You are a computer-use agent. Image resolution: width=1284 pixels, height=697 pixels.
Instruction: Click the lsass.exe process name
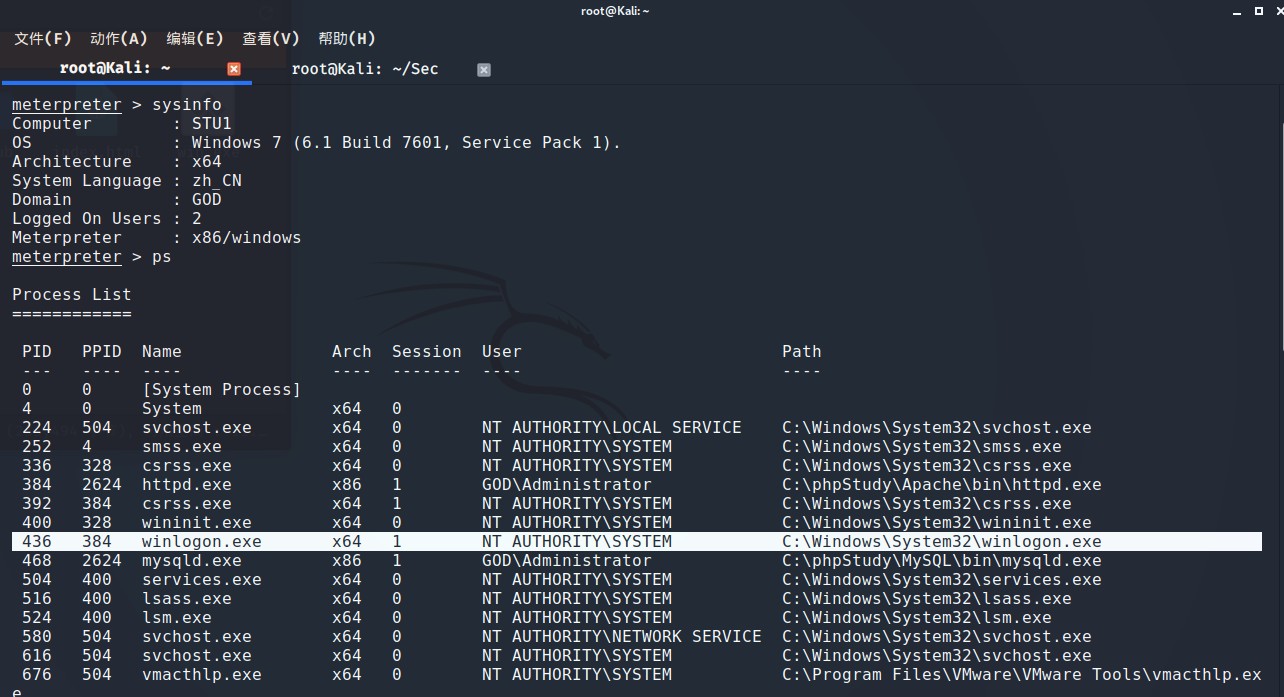point(187,599)
